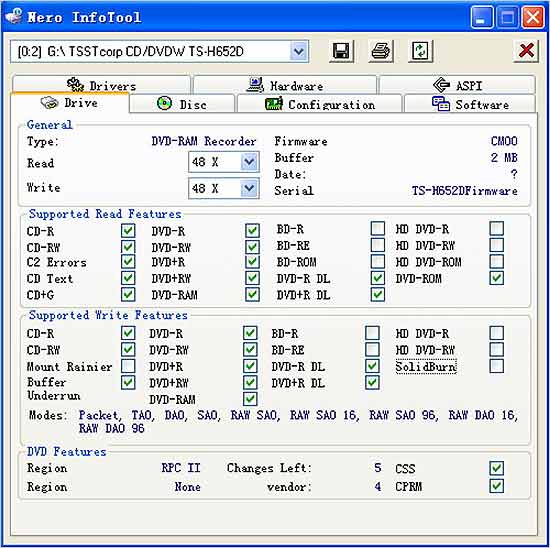Image resolution: width=550 pixels, height=548 pixels.
Task: Toggle the DVD-ROM checkbox
Action: tap(497, 278)
